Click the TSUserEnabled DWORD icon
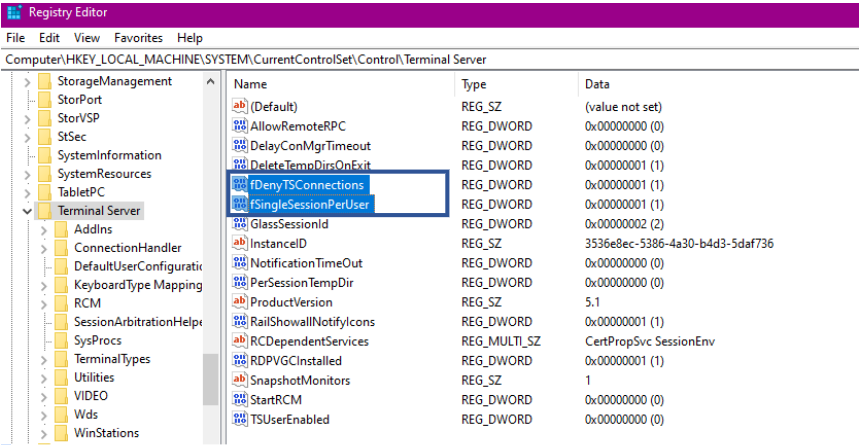The width and height of the screenshot is (860, 445). [240, 420]
